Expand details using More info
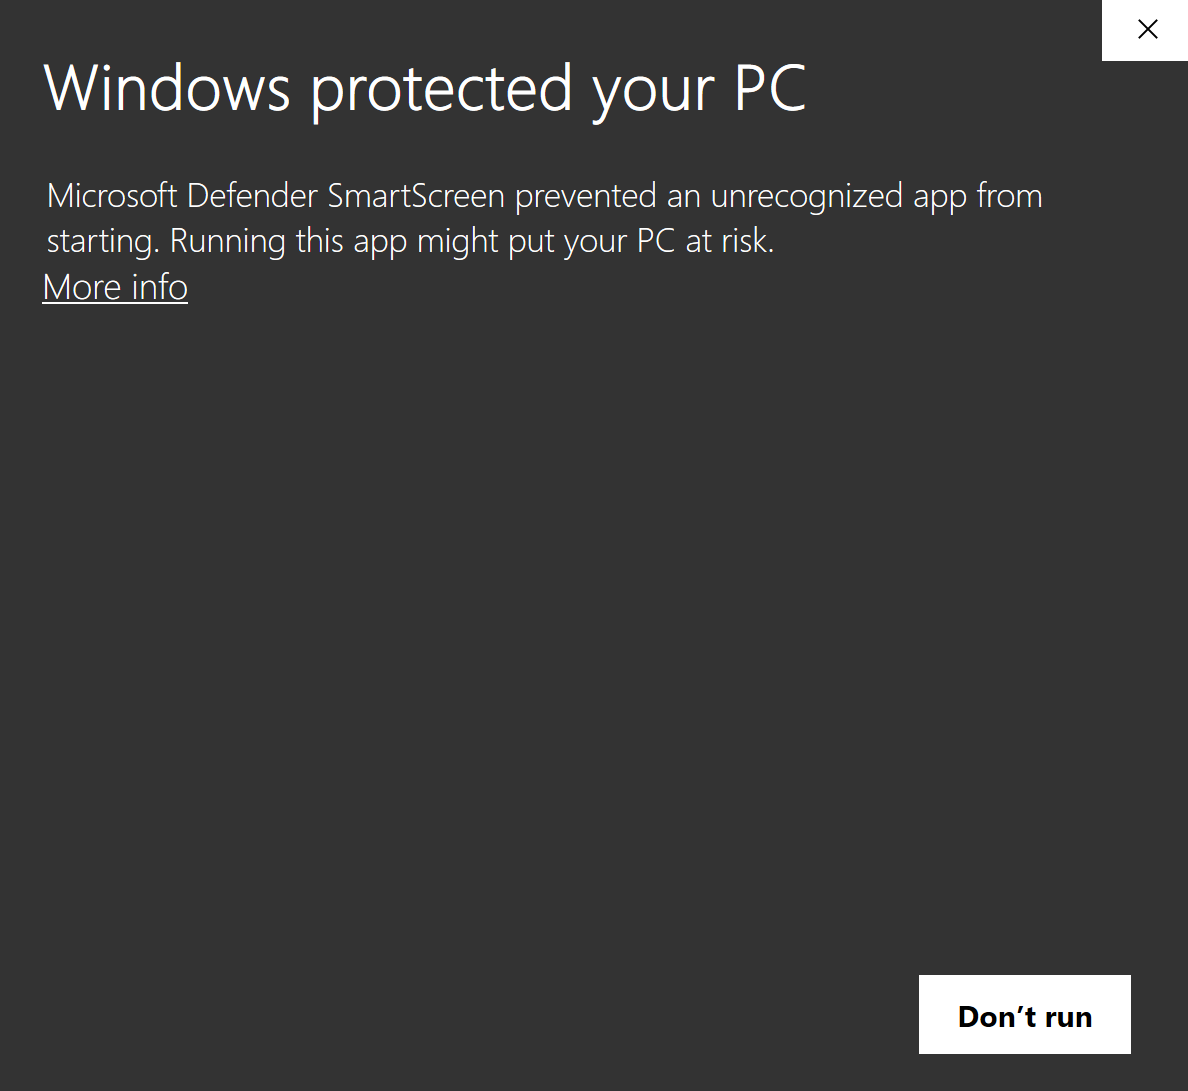 (x=115, y=288)
